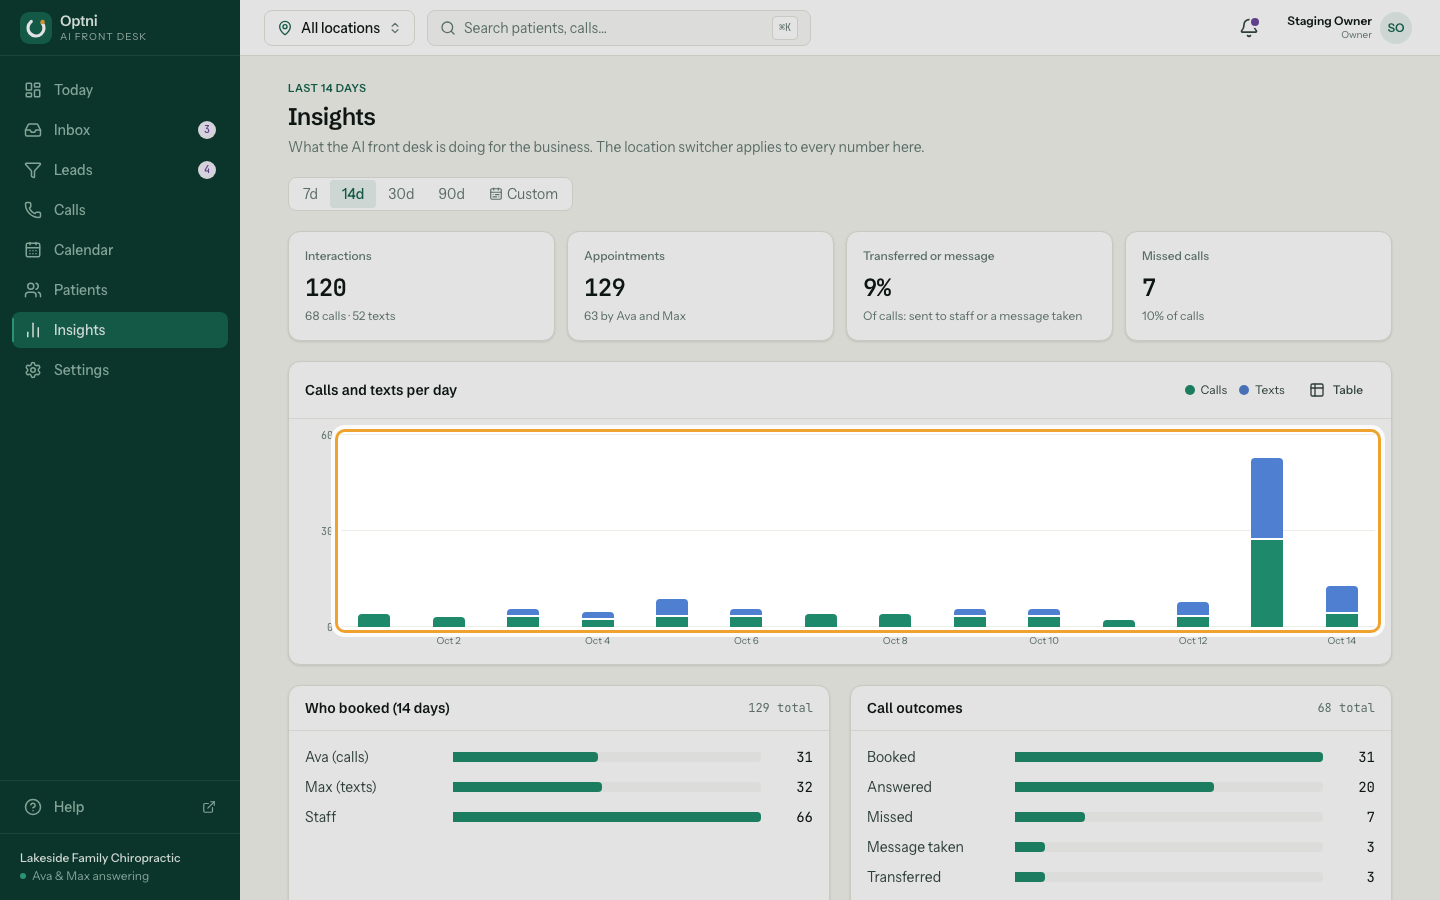Open the Custom date range picker
Image resolution: width=1440 pixels, height=900 pixels.
tap(523, 194)
